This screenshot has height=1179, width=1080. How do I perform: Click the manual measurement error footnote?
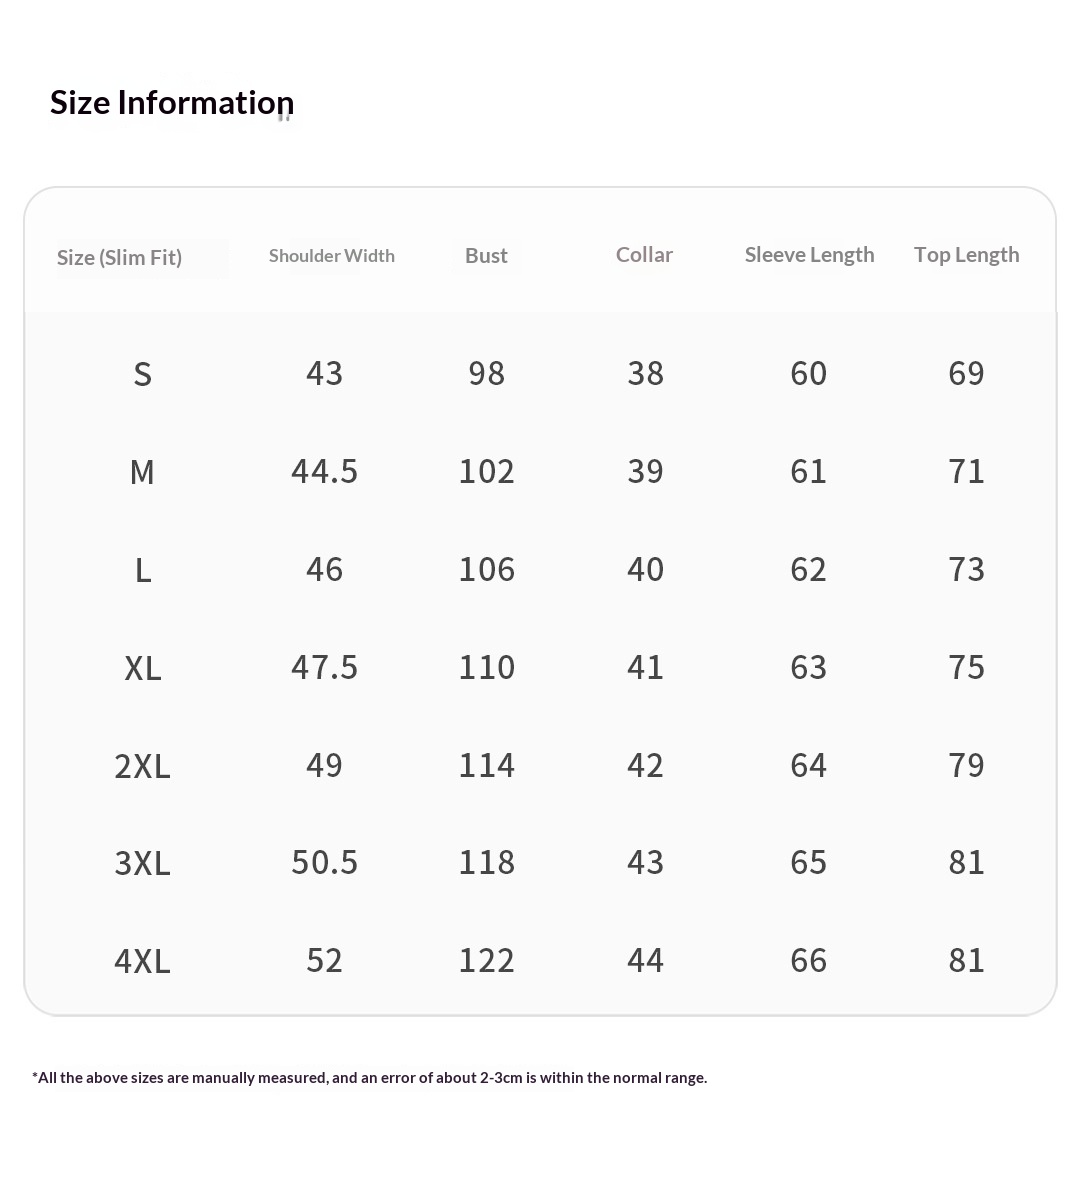pyautogui.click(x=369, y=1077)
